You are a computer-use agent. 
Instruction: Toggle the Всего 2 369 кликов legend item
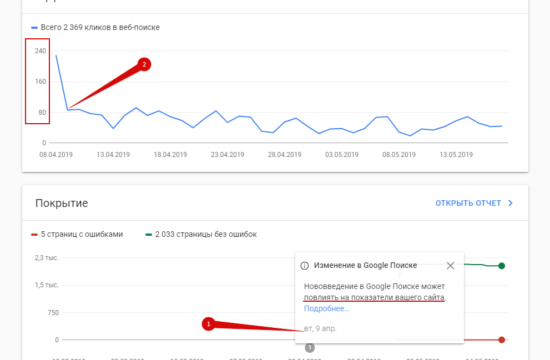[95, 27]
